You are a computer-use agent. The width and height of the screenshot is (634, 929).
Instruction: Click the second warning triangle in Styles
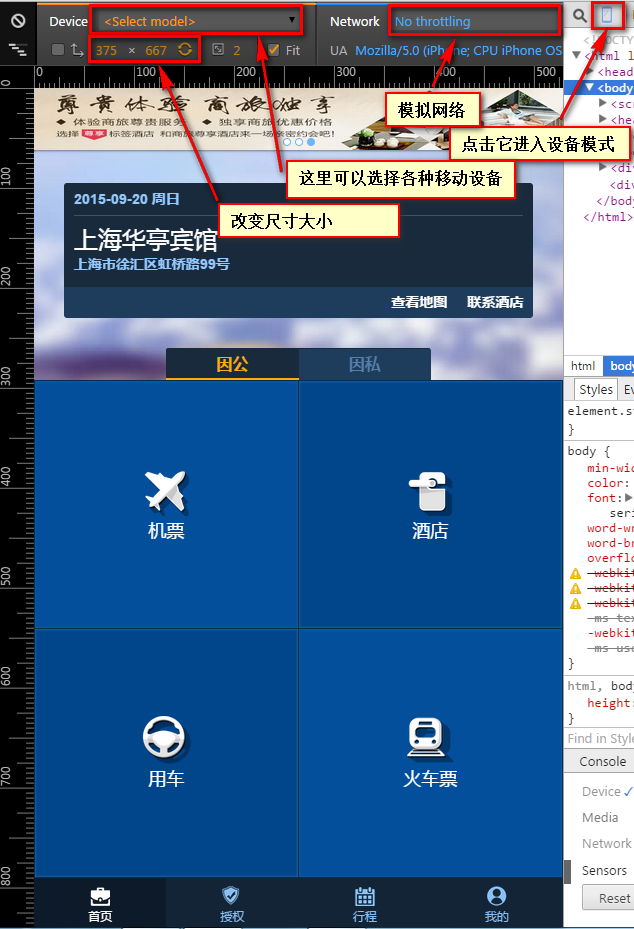(x=575, y=588)
